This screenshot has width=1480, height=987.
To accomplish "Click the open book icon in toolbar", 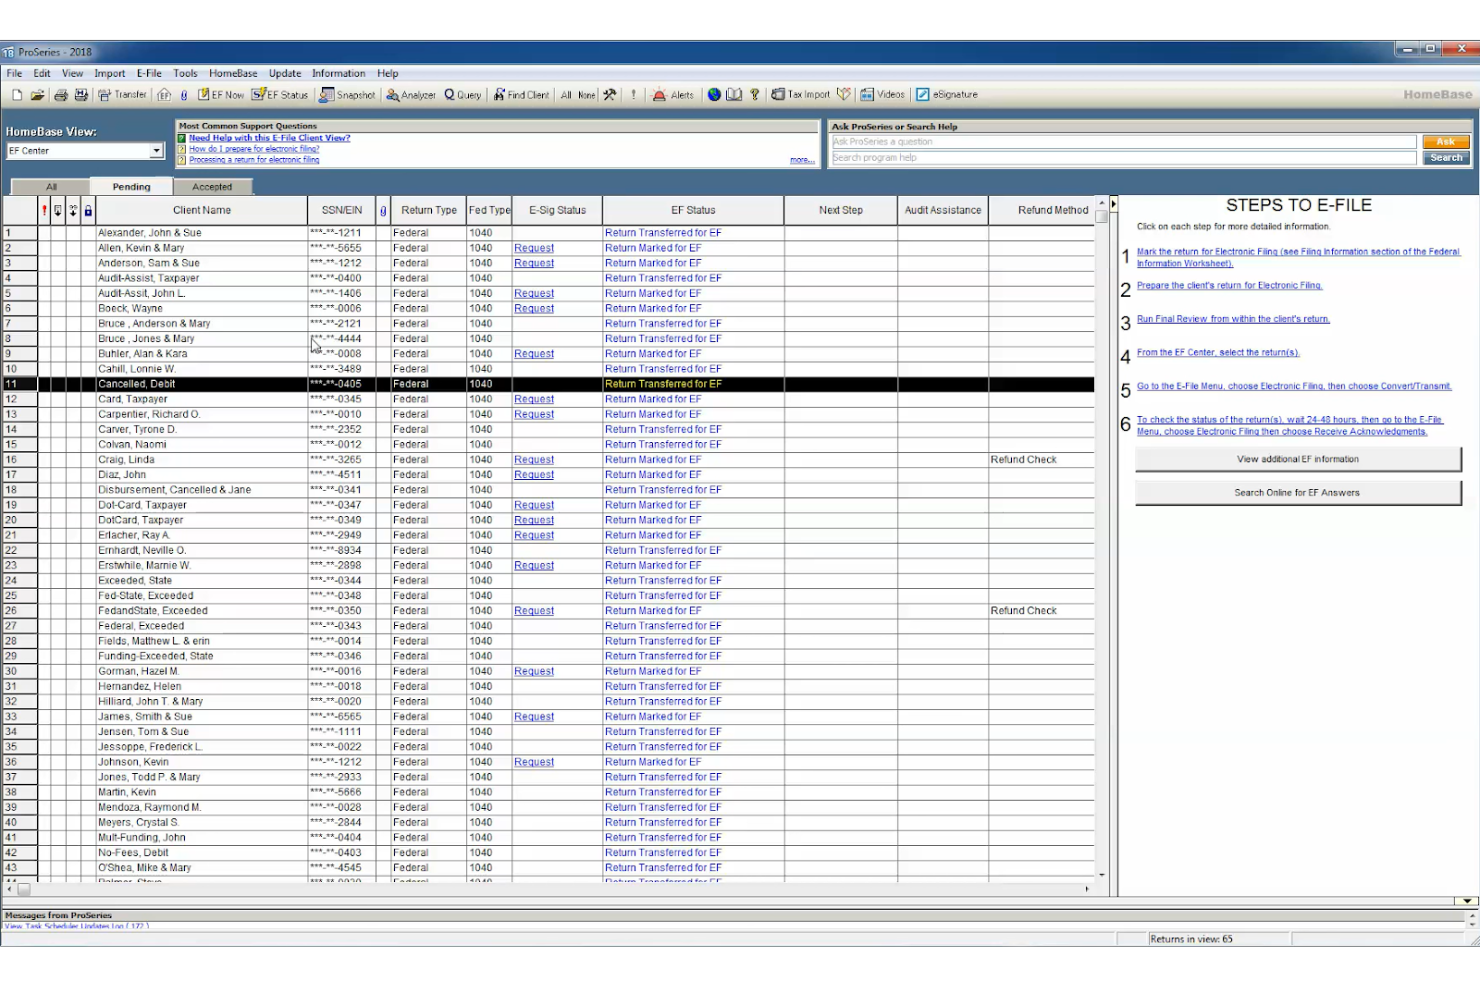I will coord(734,95).
